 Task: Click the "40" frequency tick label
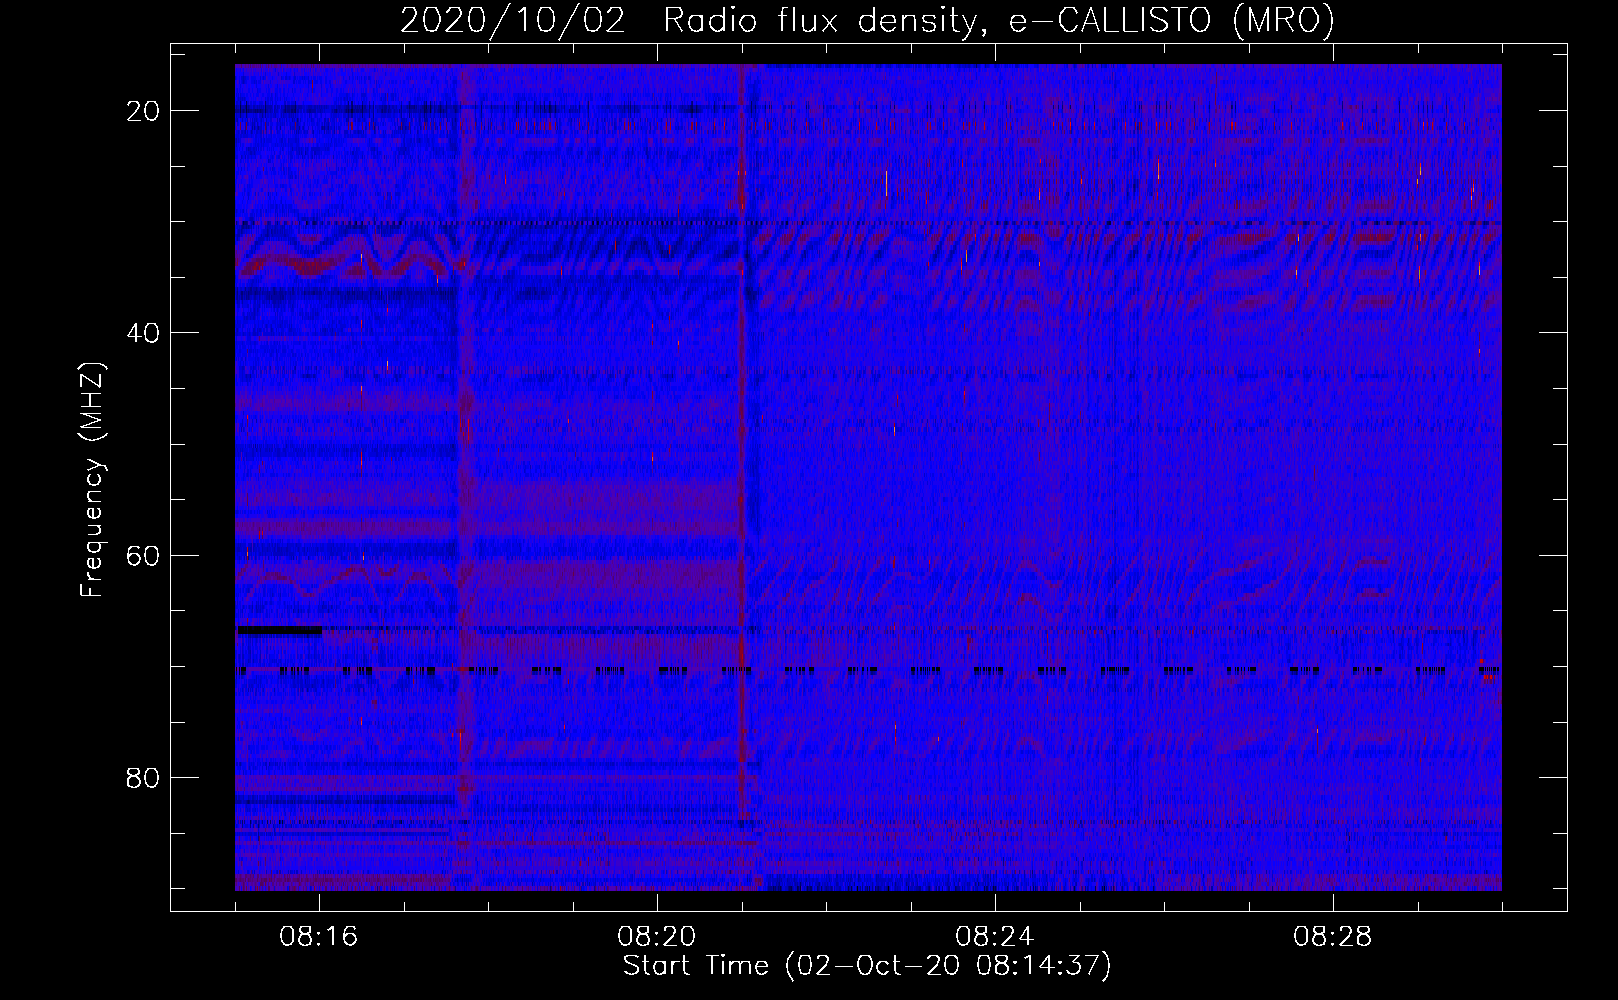point(143,333)
